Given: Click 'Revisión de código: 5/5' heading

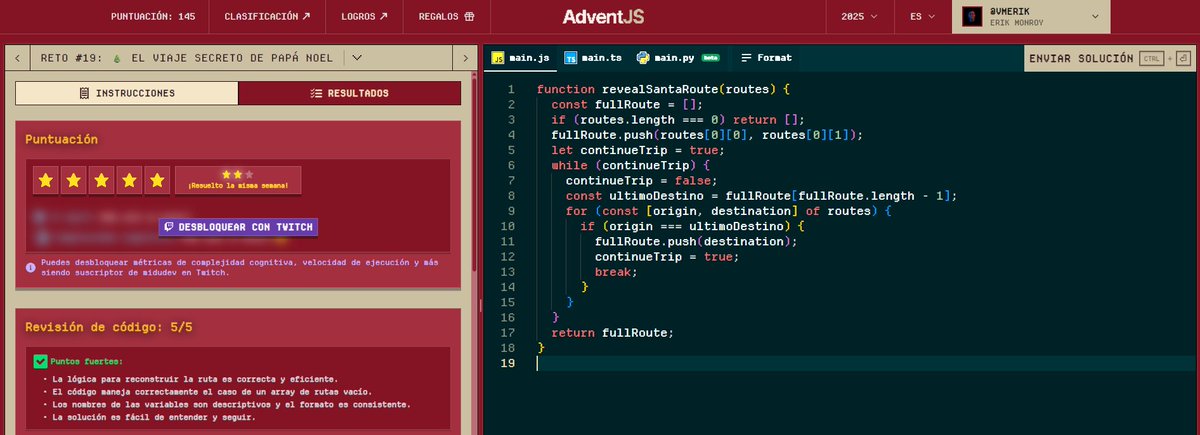Looking at the screenshot, I should [108, 326].
